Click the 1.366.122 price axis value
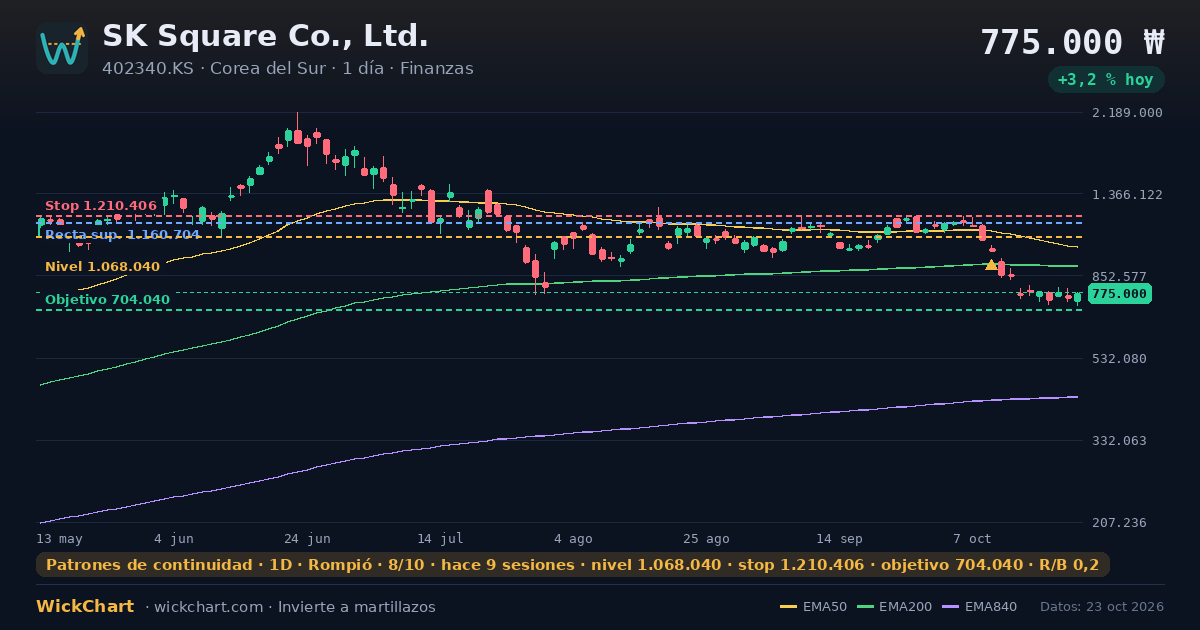The image size is (1200, 630). click(1128, 195)
